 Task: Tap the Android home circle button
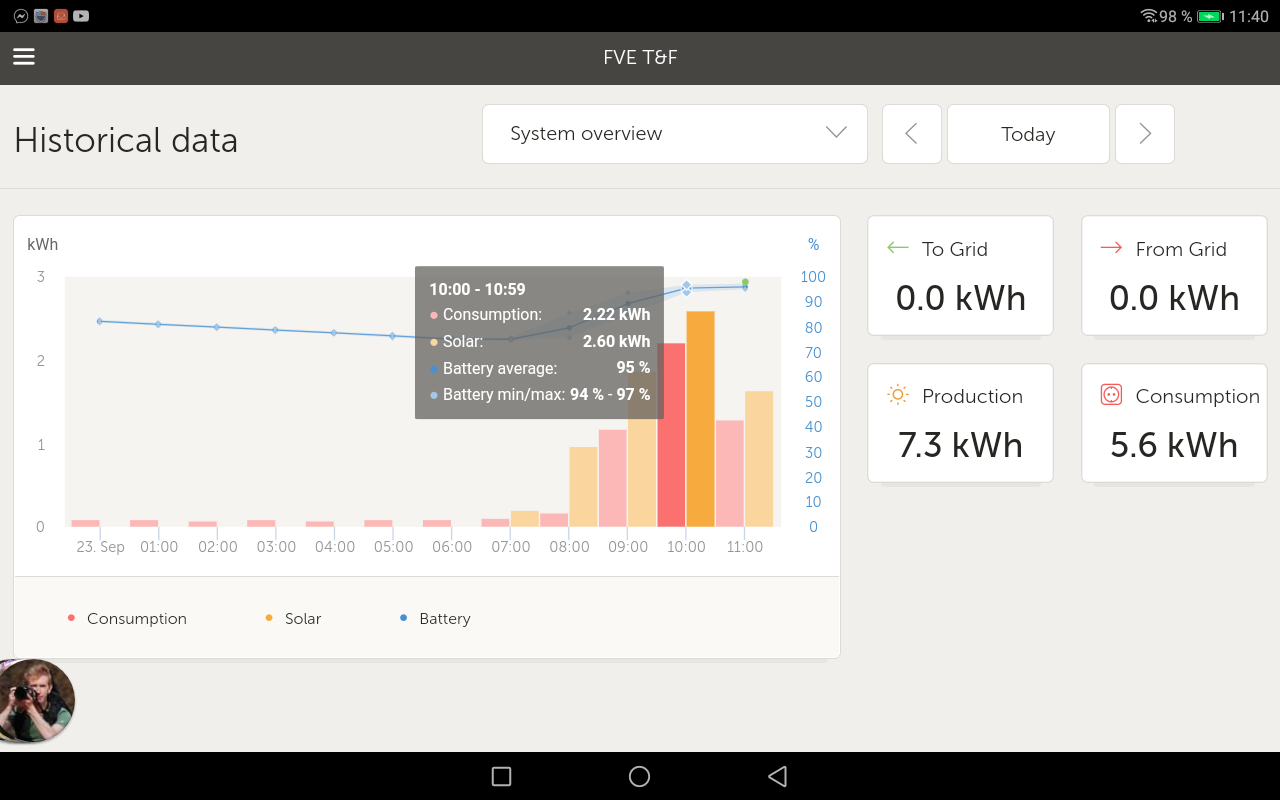(640, 776)
